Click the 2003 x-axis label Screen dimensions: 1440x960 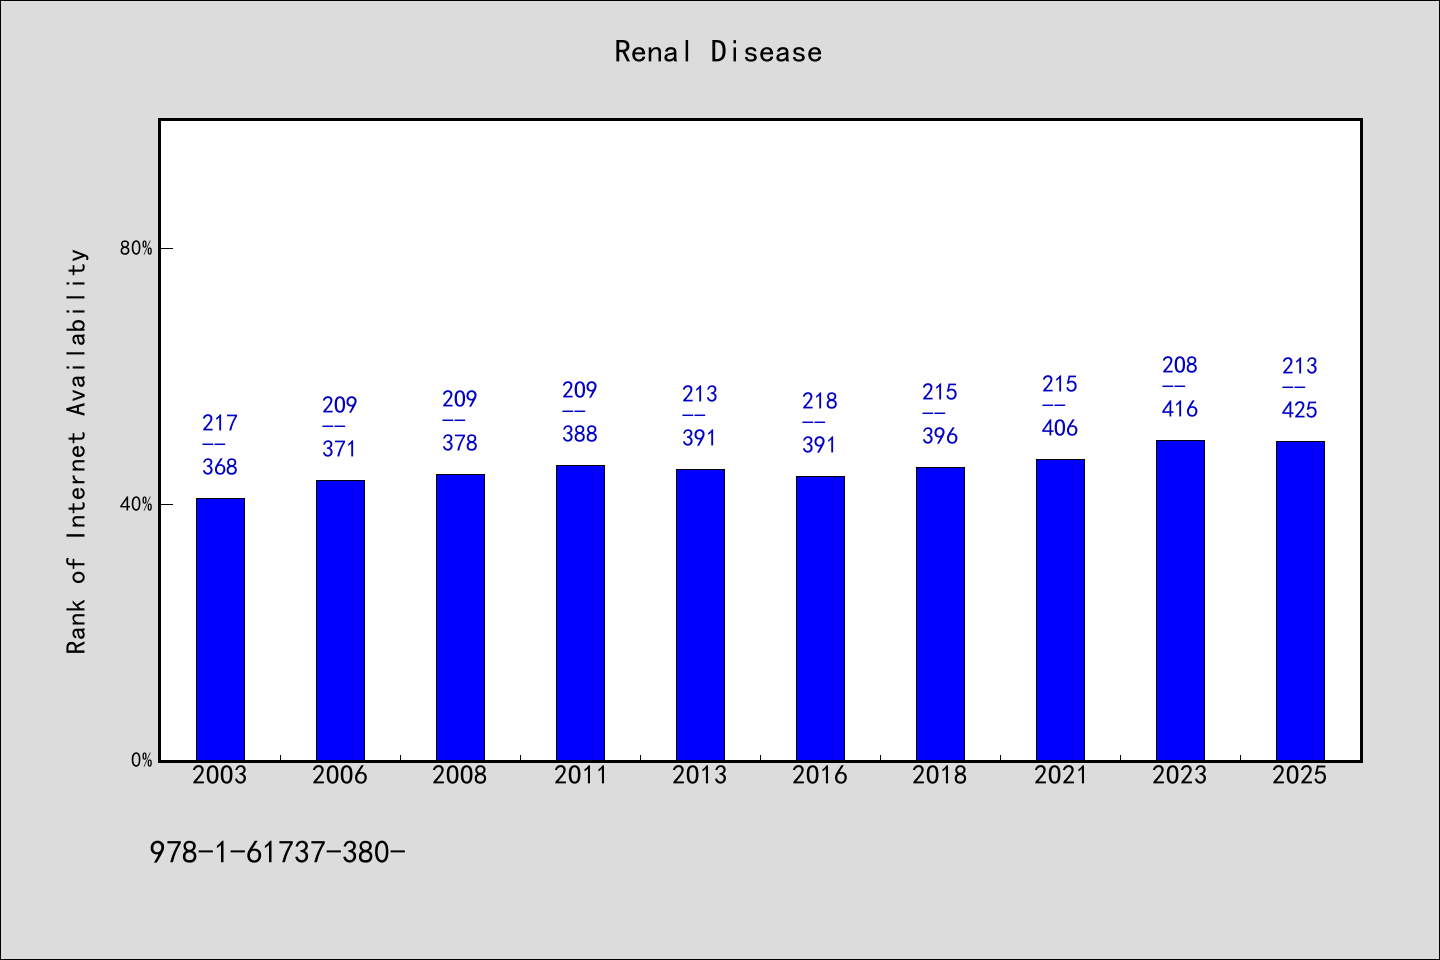pos(220,775)
